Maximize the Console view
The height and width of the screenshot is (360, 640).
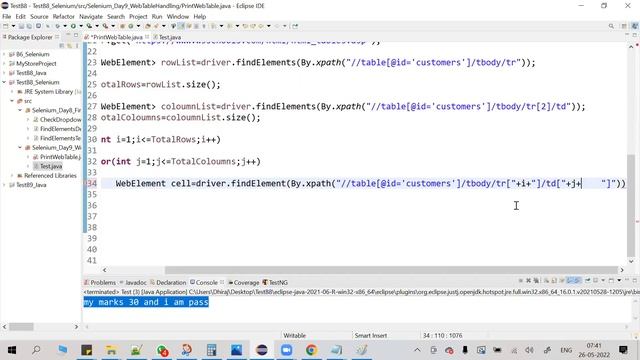point(635,281)
